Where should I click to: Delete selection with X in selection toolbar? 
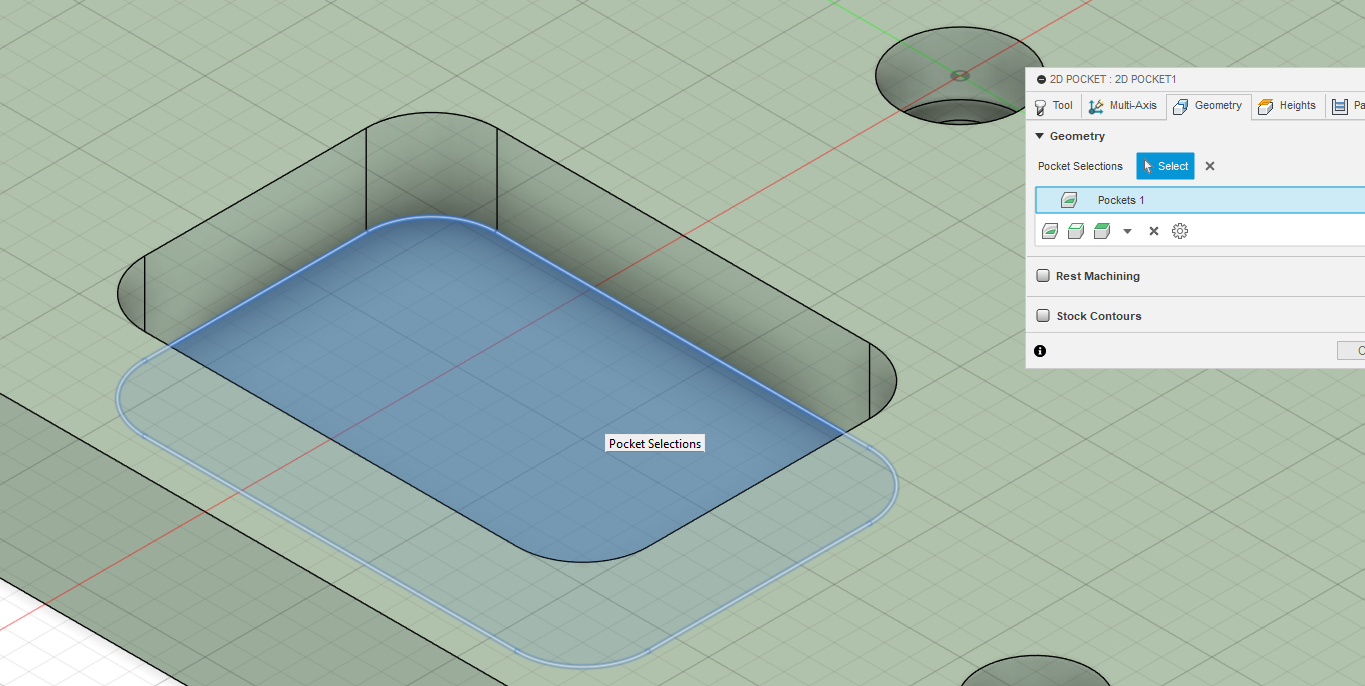pyautogui.click(x=1153, y=231)
